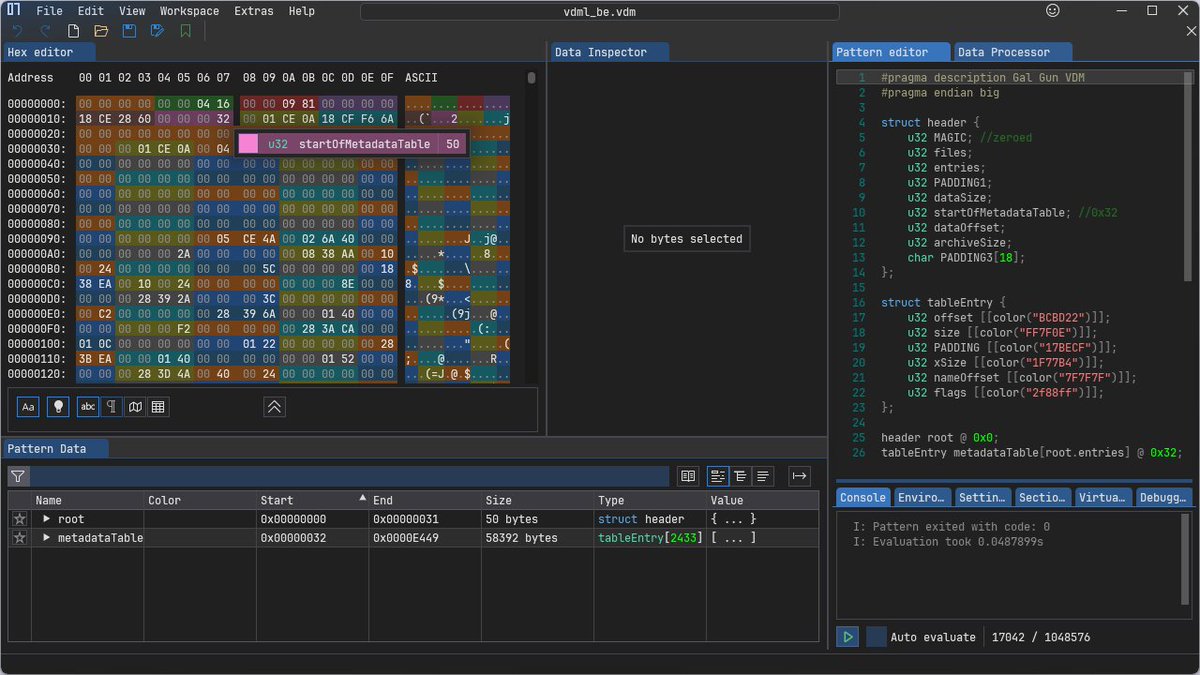1200x675 pixels.
Task: Open a file via the folder icon
Action: pos(100,31)
